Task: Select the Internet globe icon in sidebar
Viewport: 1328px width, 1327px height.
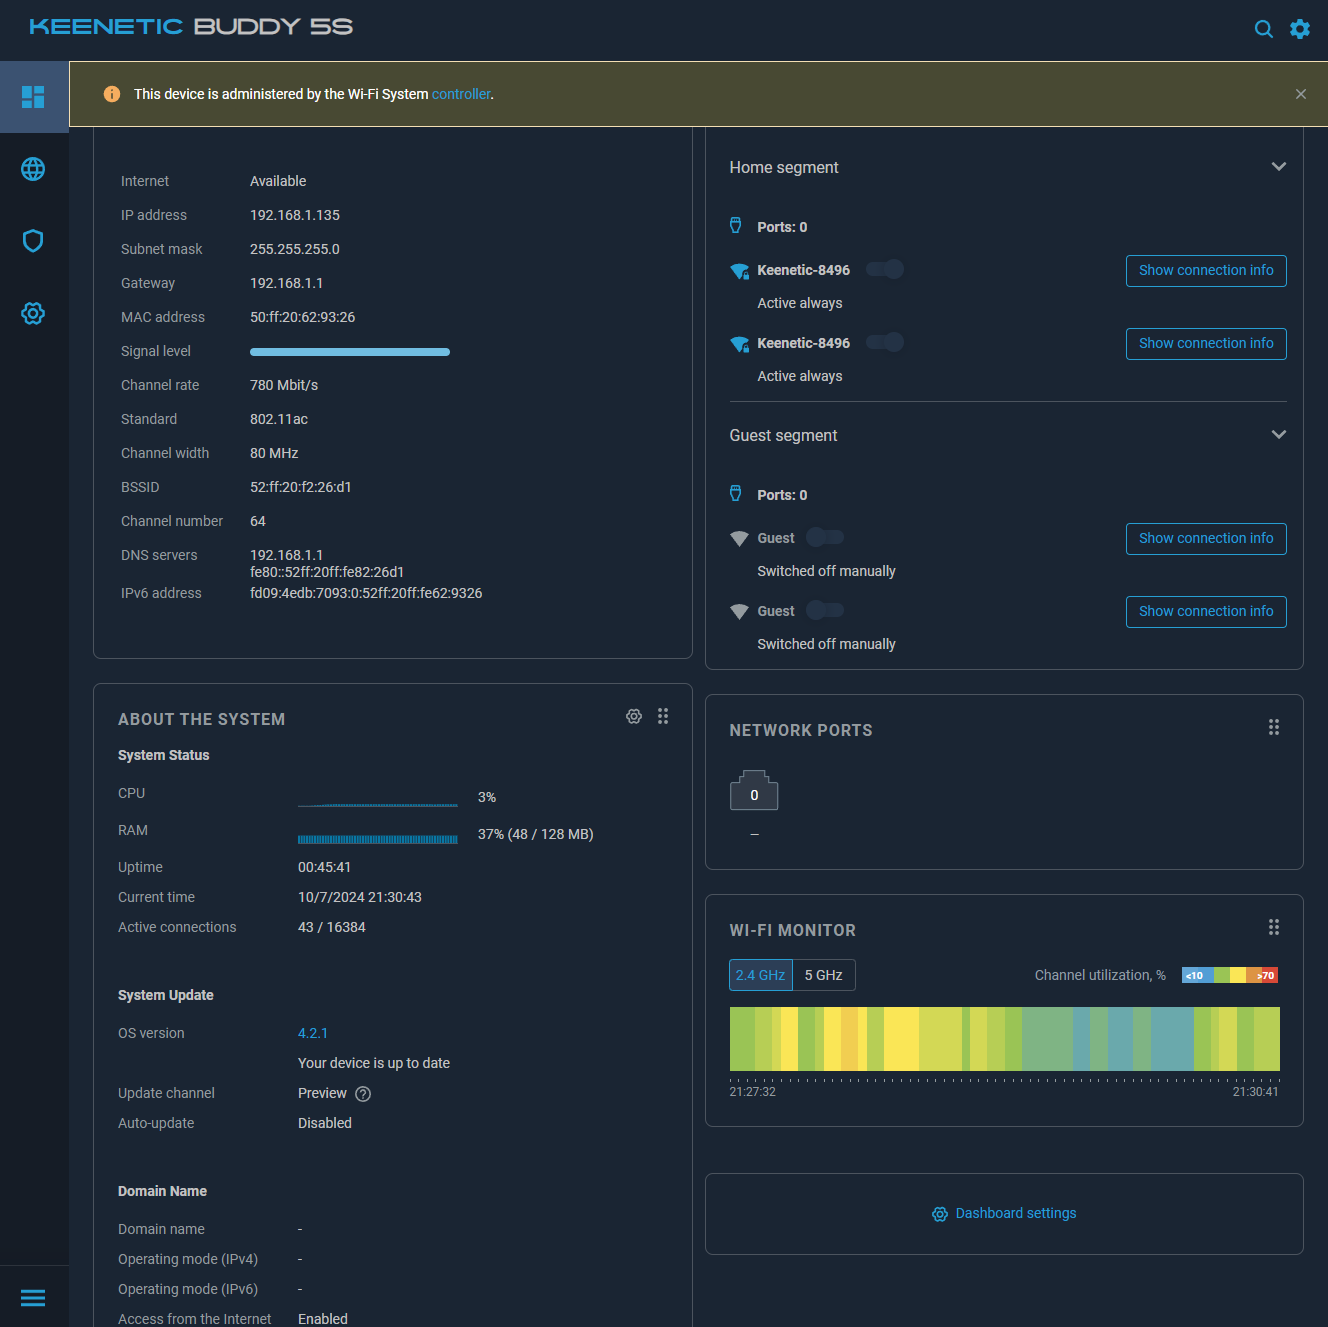Action: (33, 169)
